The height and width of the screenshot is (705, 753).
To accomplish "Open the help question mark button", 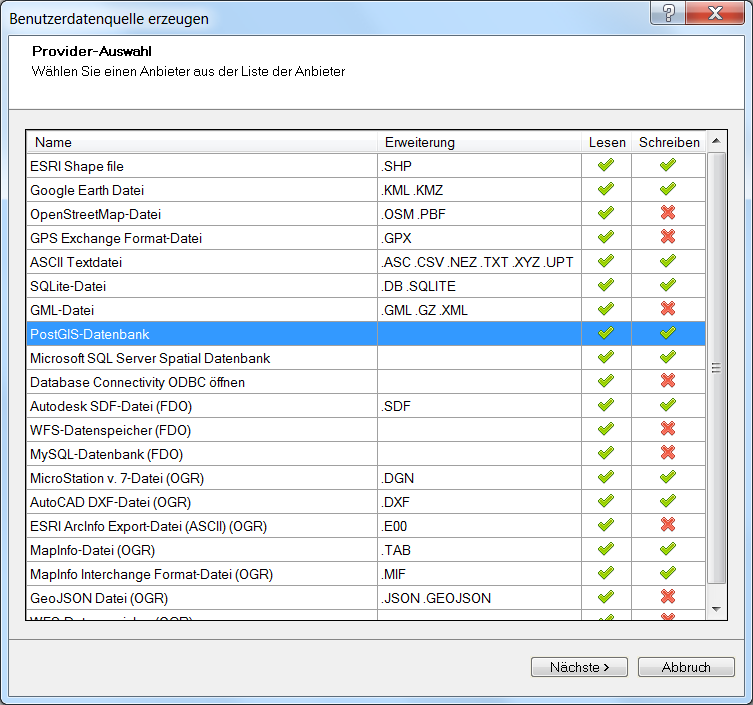I will click(x=668, y=11).
